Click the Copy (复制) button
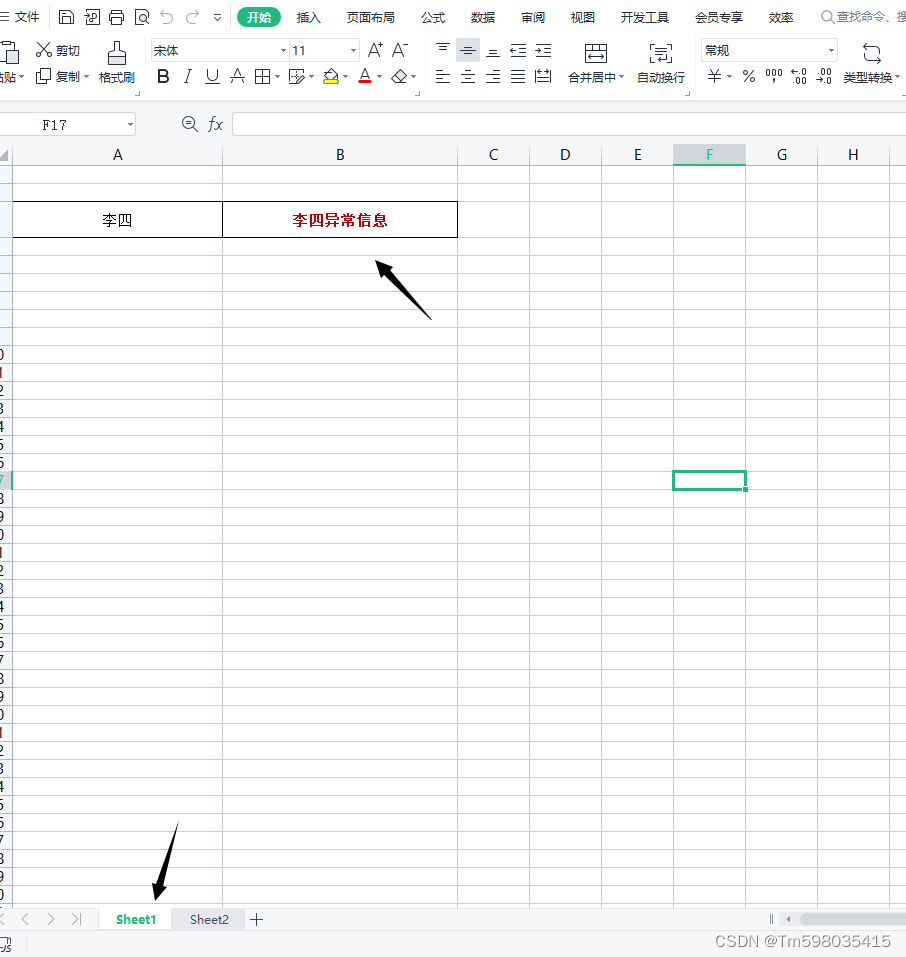Screen dimensions: 906x957 [58, 77]
